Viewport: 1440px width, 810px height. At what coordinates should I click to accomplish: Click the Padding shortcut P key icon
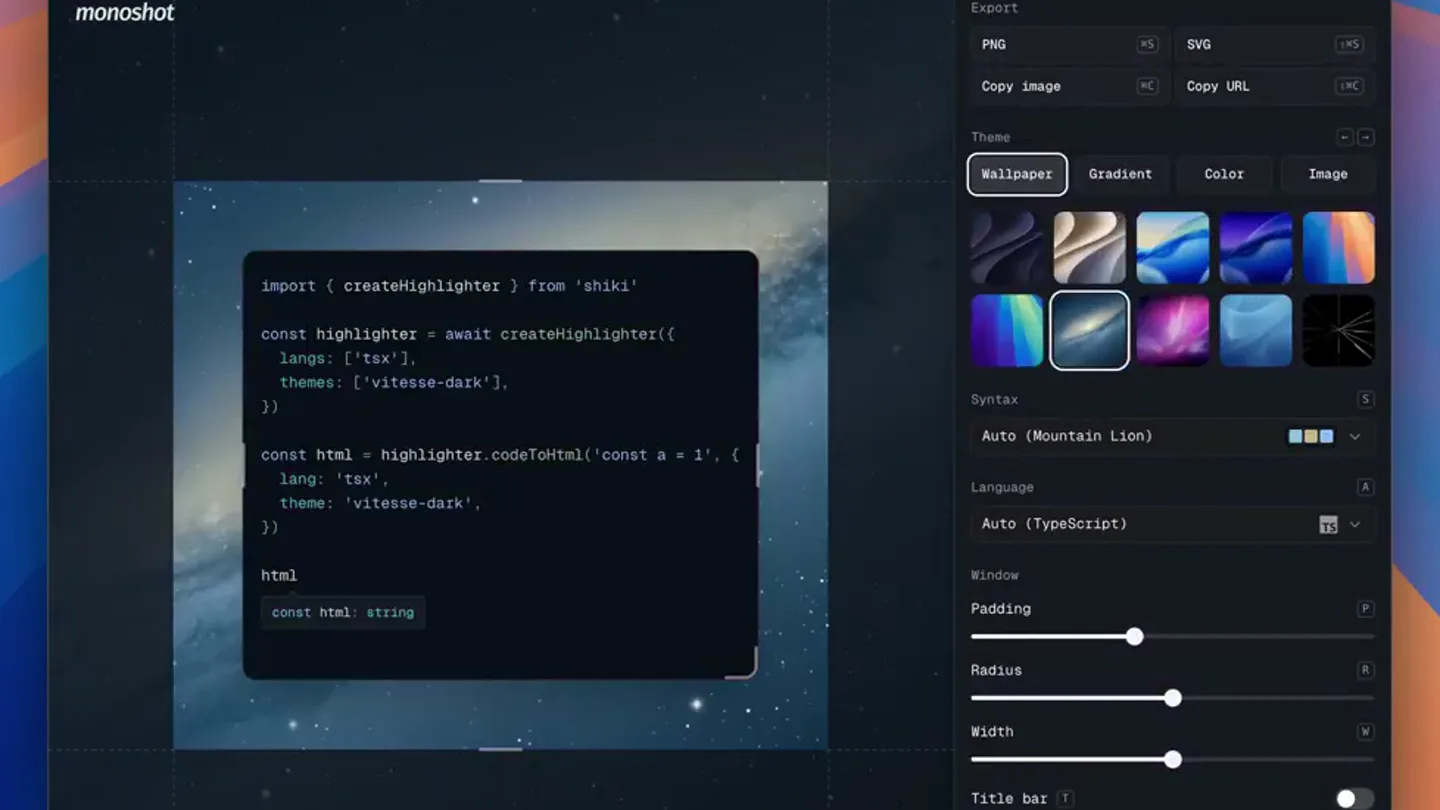click(x=1365, y=609)
